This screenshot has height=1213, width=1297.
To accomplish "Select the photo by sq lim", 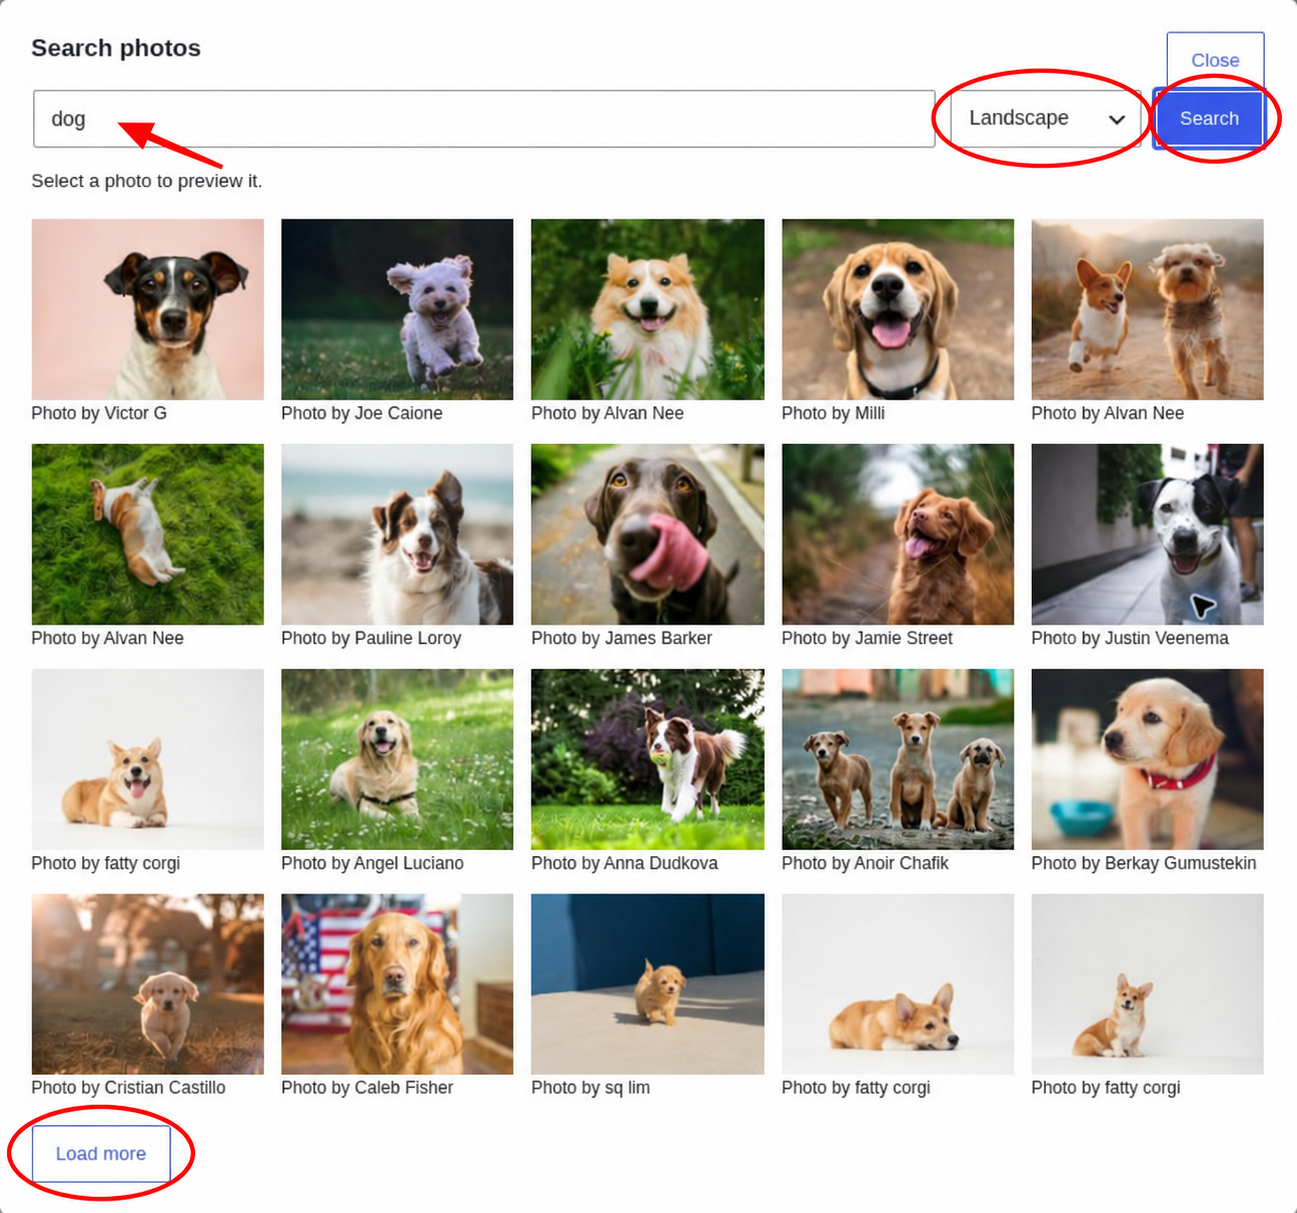I will (648, 984).
